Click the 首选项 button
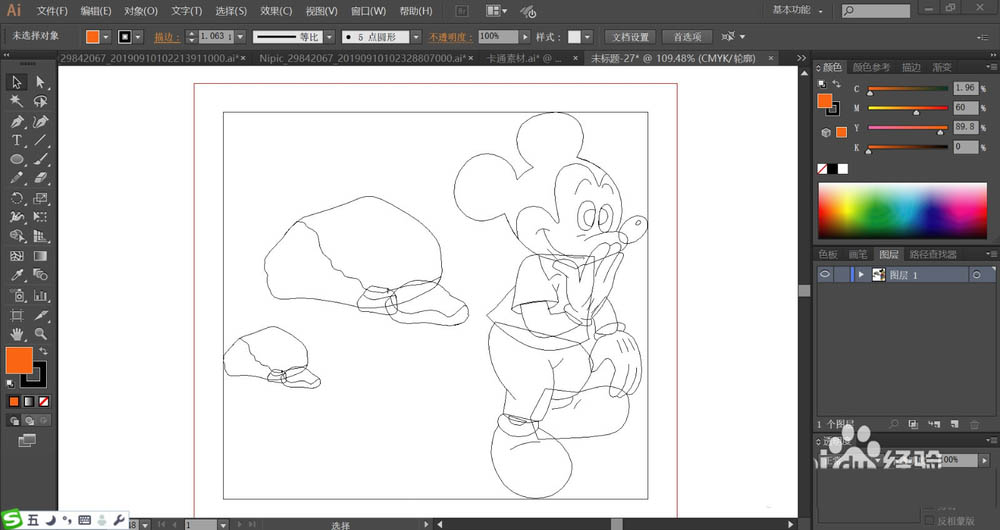Viewport: 1000px width, 530px height. pyautogui.click(x=688, y=37)
